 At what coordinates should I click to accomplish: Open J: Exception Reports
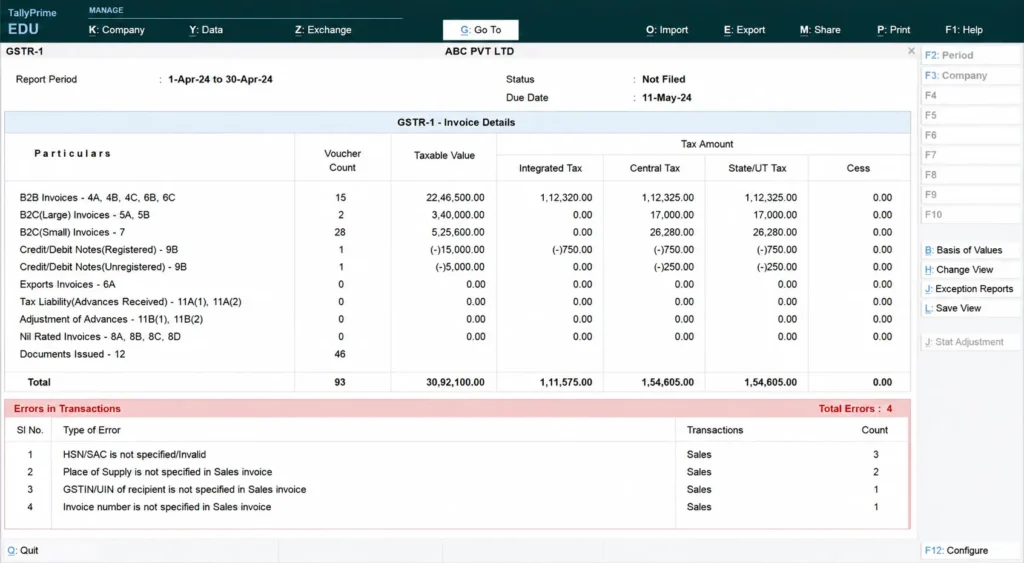tap(970, 289)
